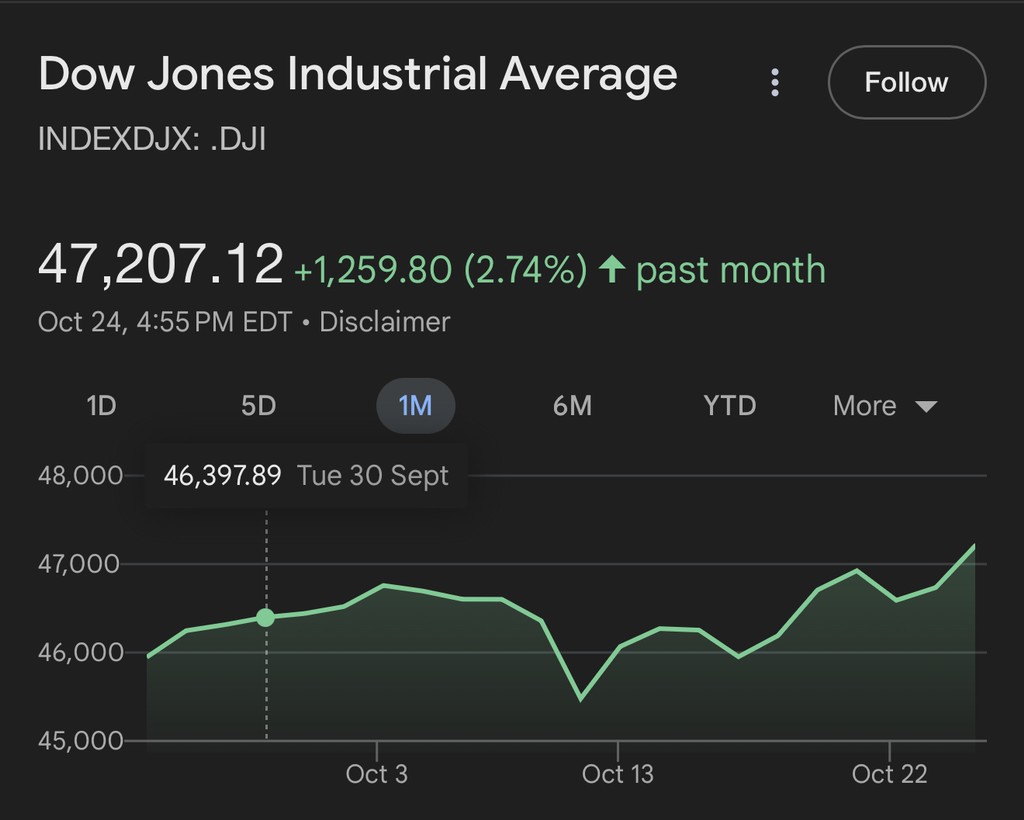1024x820 pixels.
Task: Click the 47,207.12 index price
Action: pos(160,265)
